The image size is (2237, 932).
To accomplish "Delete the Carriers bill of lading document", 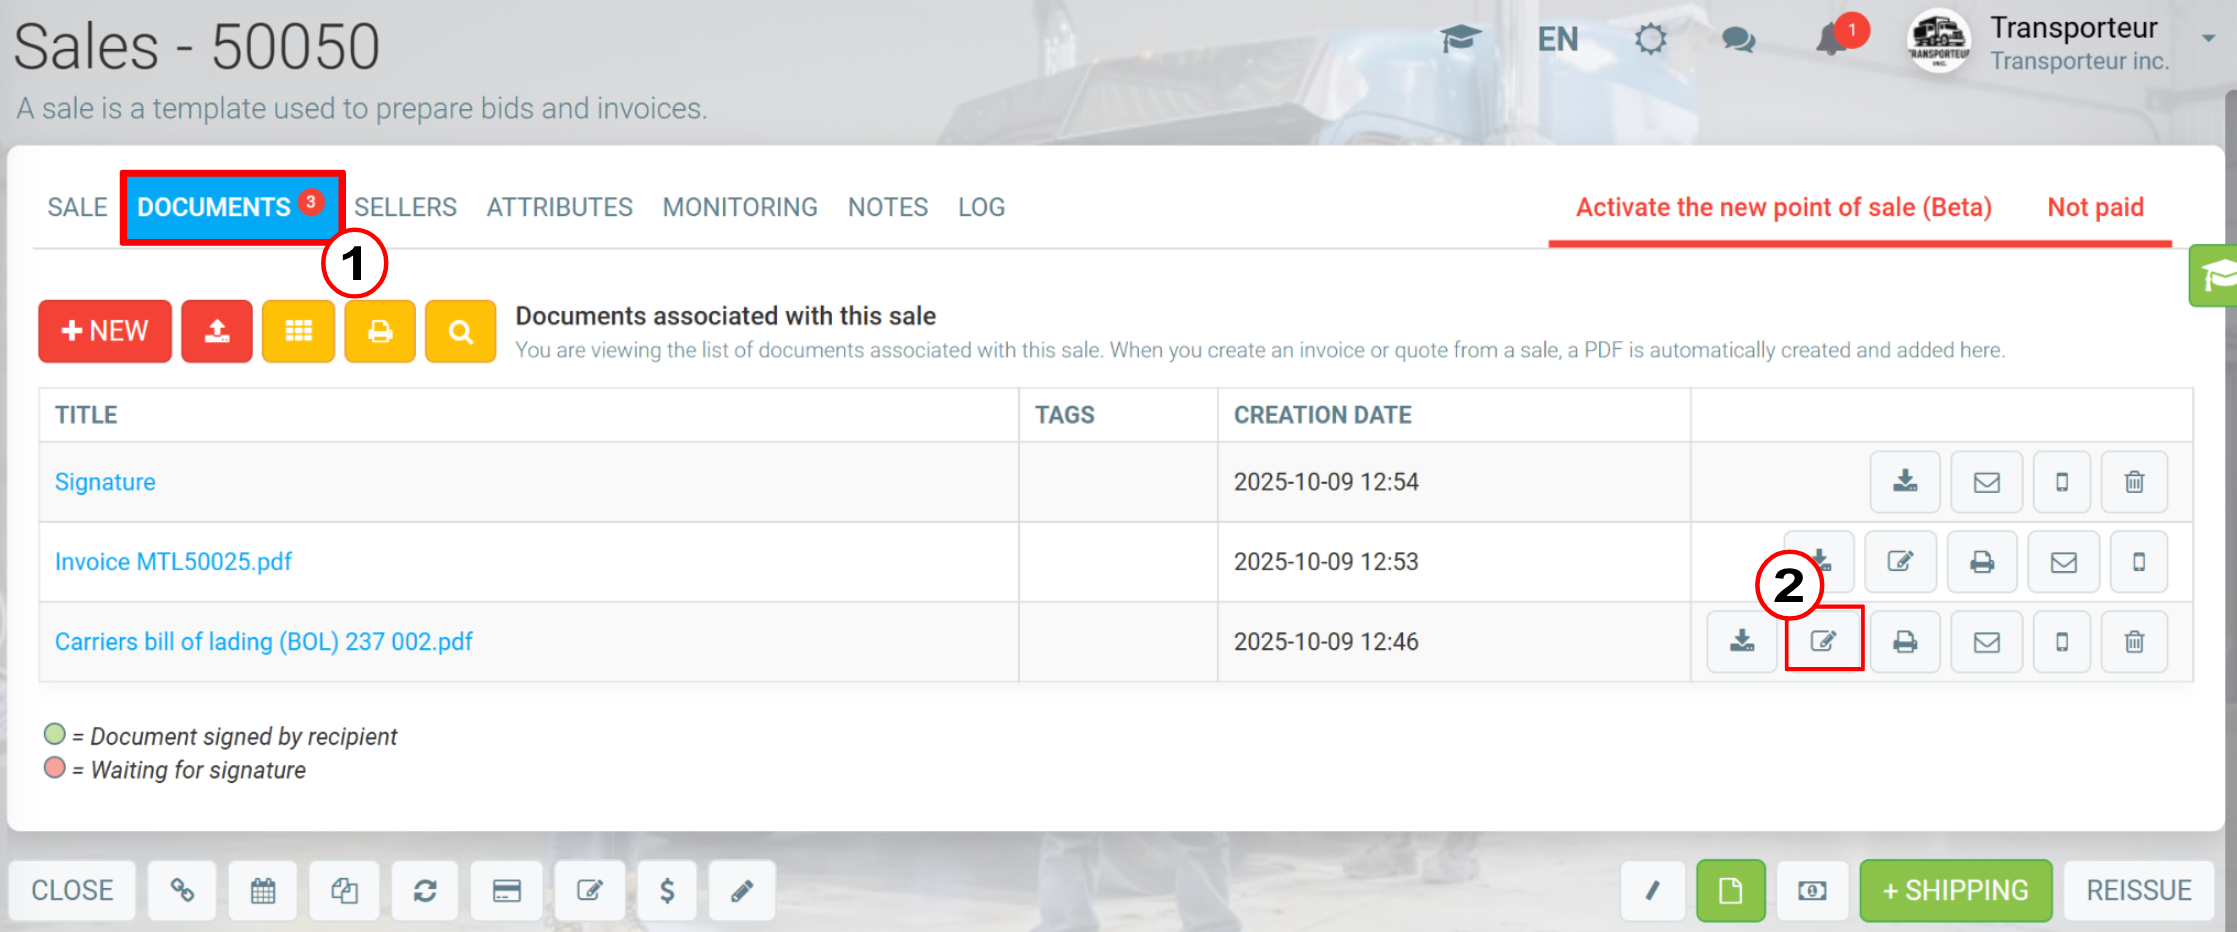I will click(x=2134, y=642).
